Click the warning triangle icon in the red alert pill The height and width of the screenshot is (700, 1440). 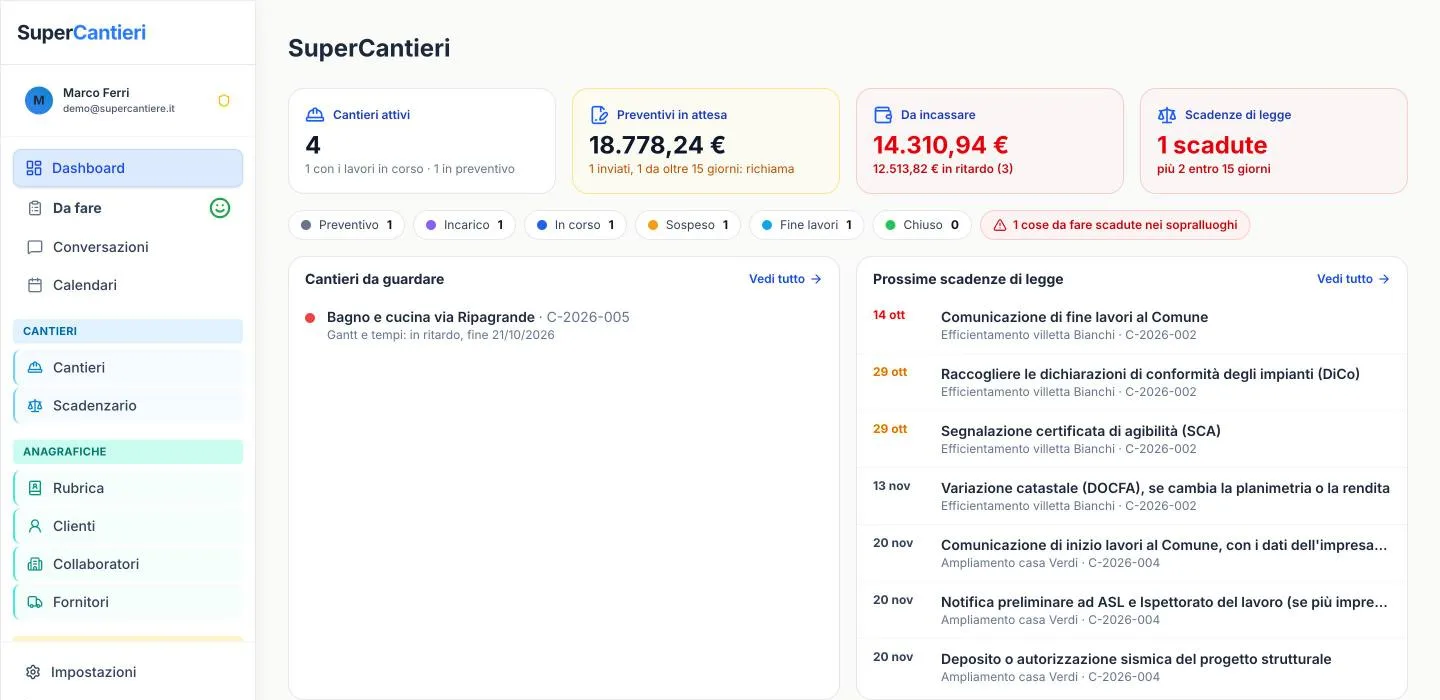(x=1000, y=225)
